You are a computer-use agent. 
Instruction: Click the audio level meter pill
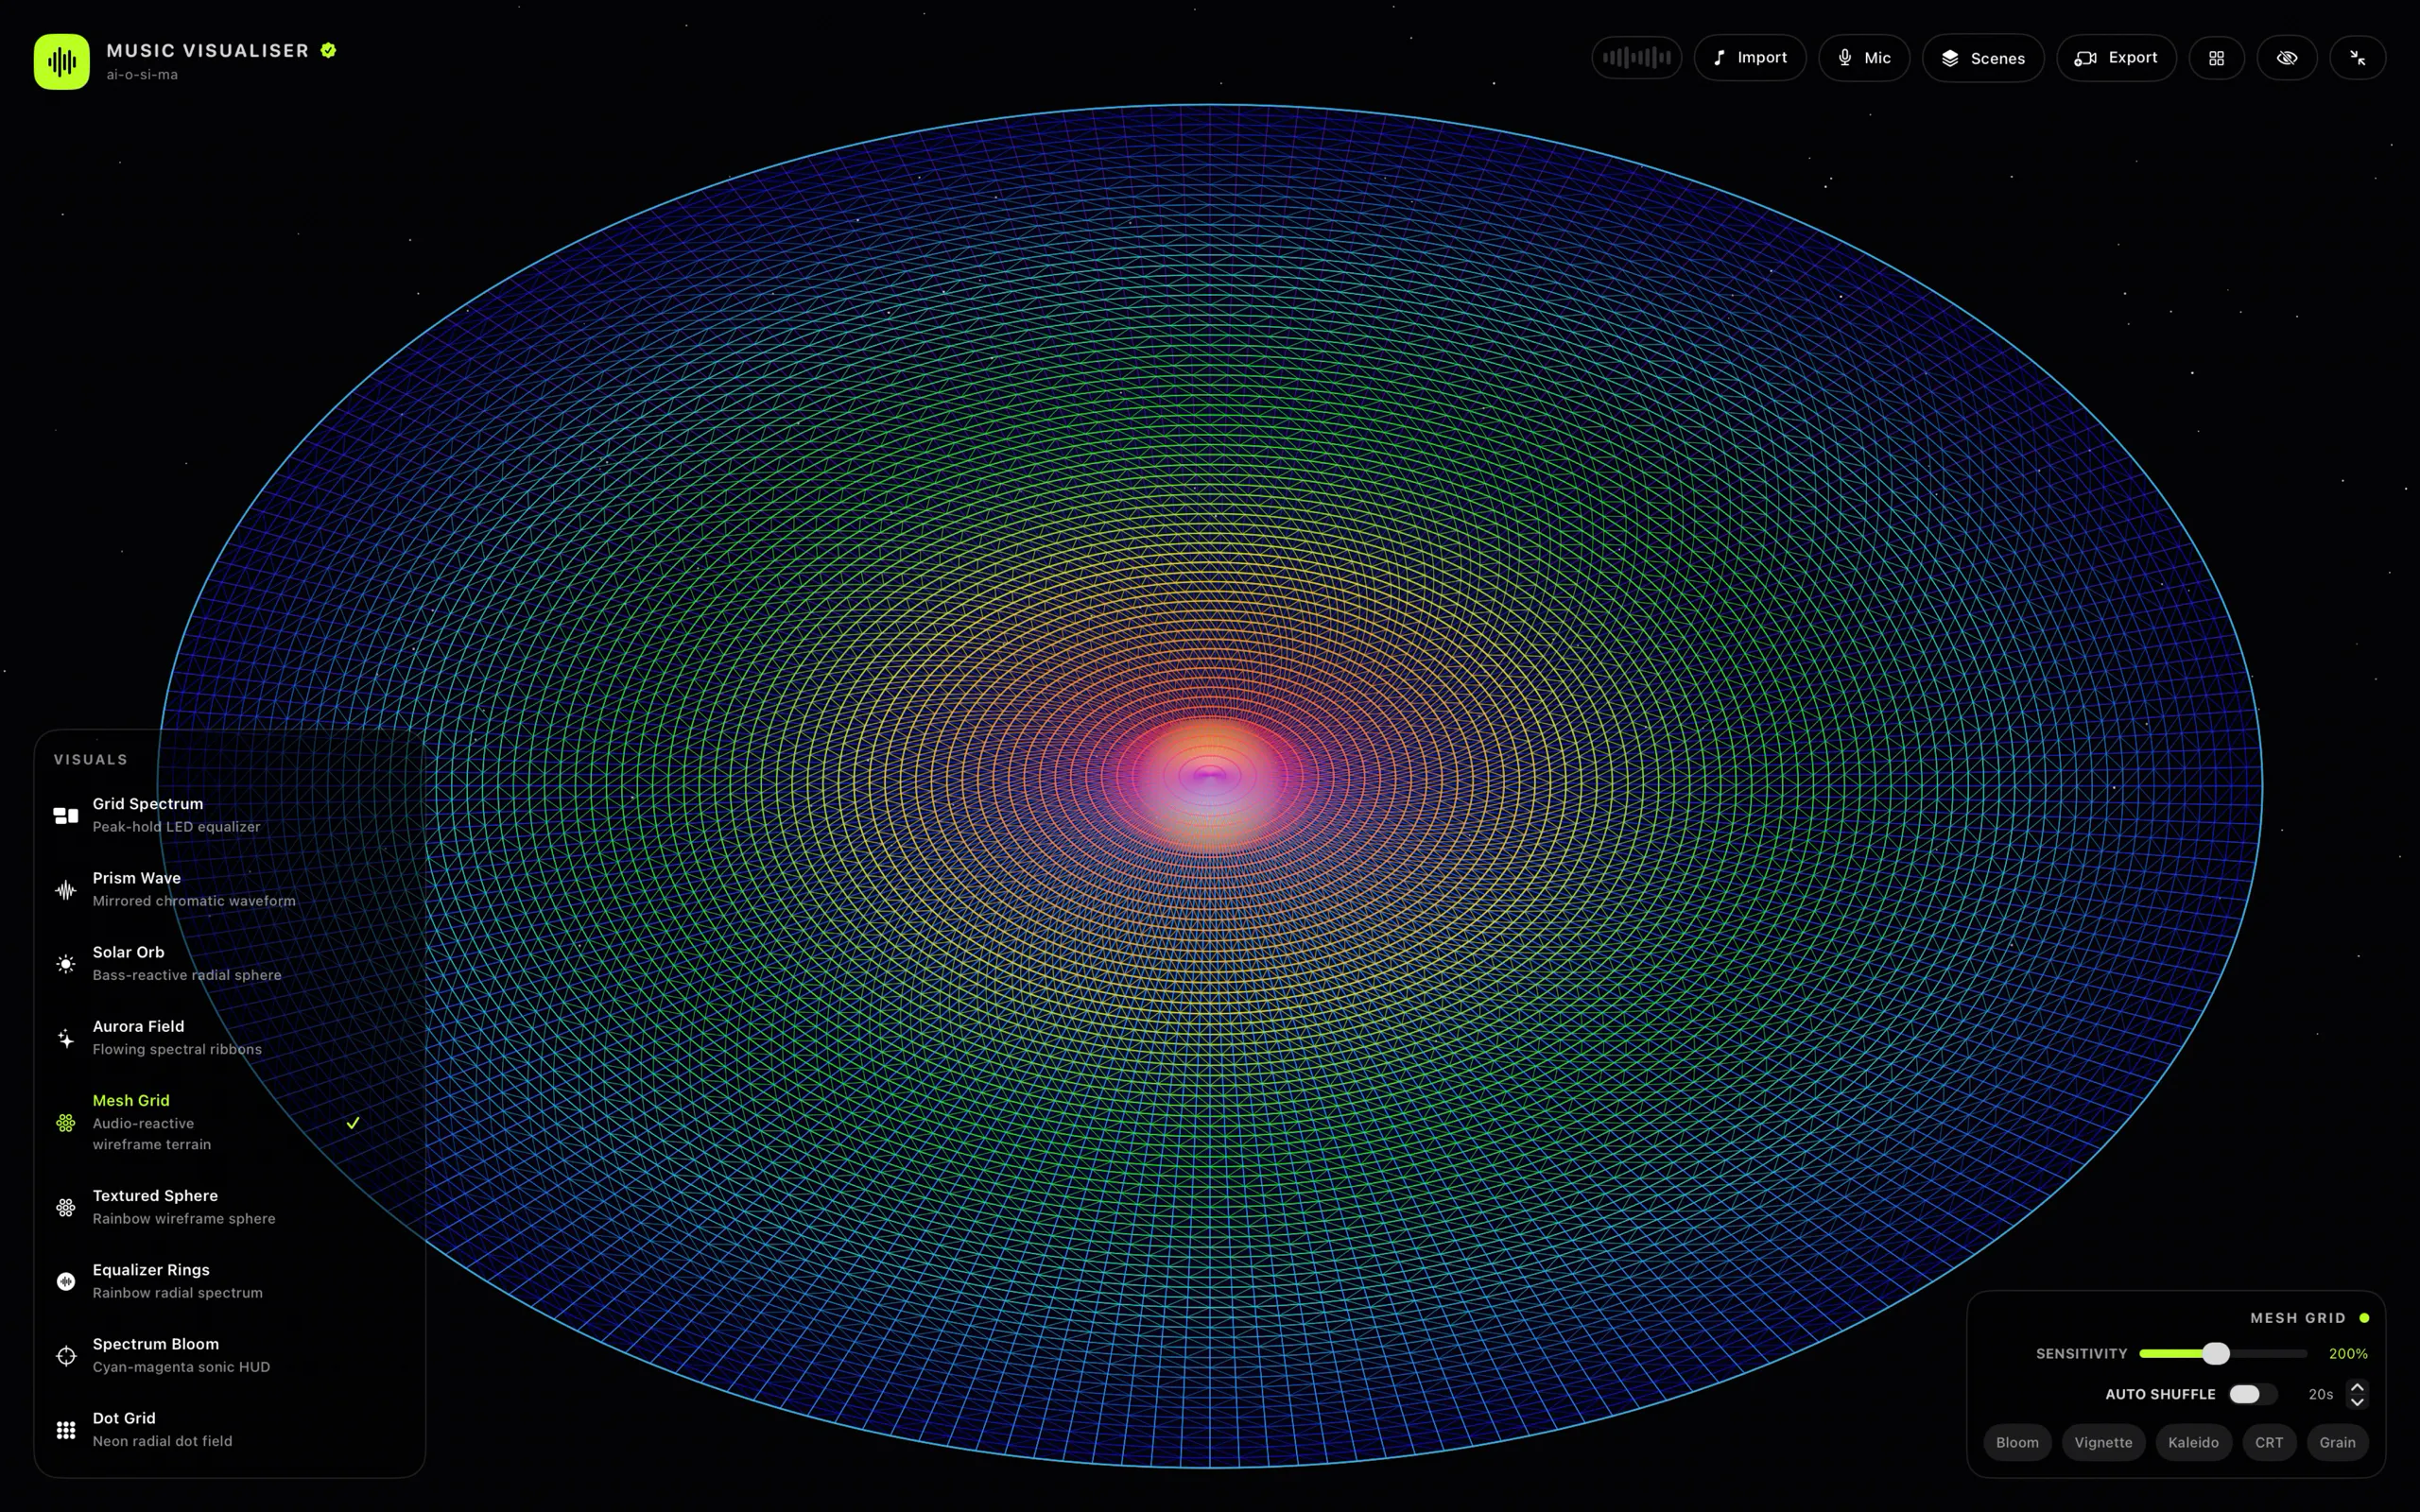click(x=1636, y=58)
